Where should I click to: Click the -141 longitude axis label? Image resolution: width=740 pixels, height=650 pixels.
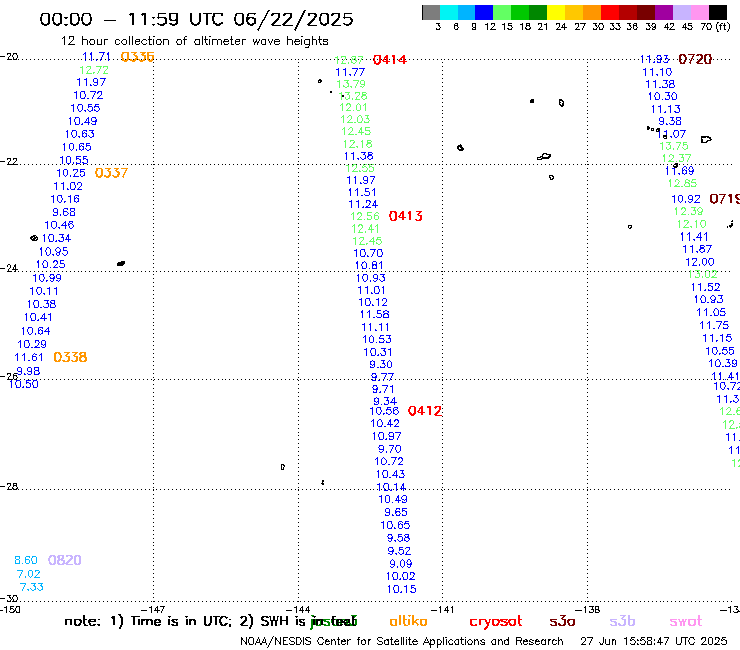pos(442,609)
